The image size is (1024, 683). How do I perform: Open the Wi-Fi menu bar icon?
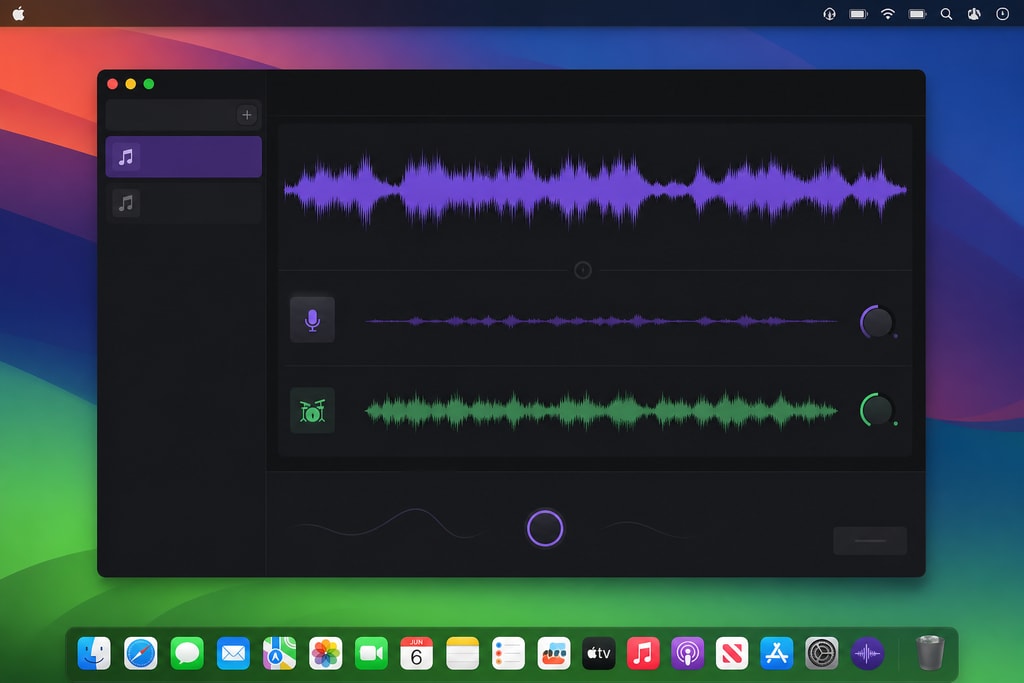888,14
